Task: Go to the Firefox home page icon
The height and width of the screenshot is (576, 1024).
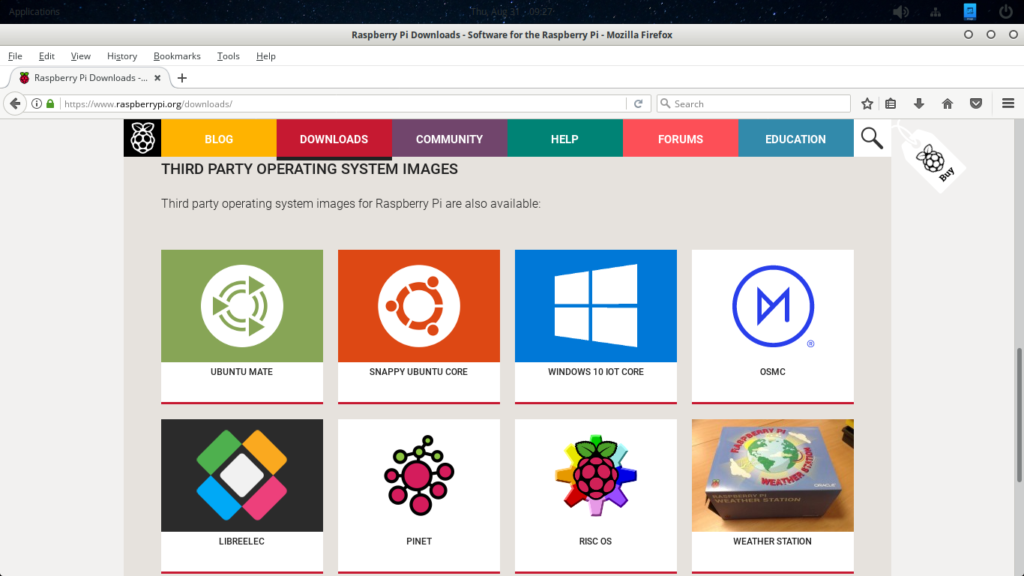Action: click(x=948, y=104)
